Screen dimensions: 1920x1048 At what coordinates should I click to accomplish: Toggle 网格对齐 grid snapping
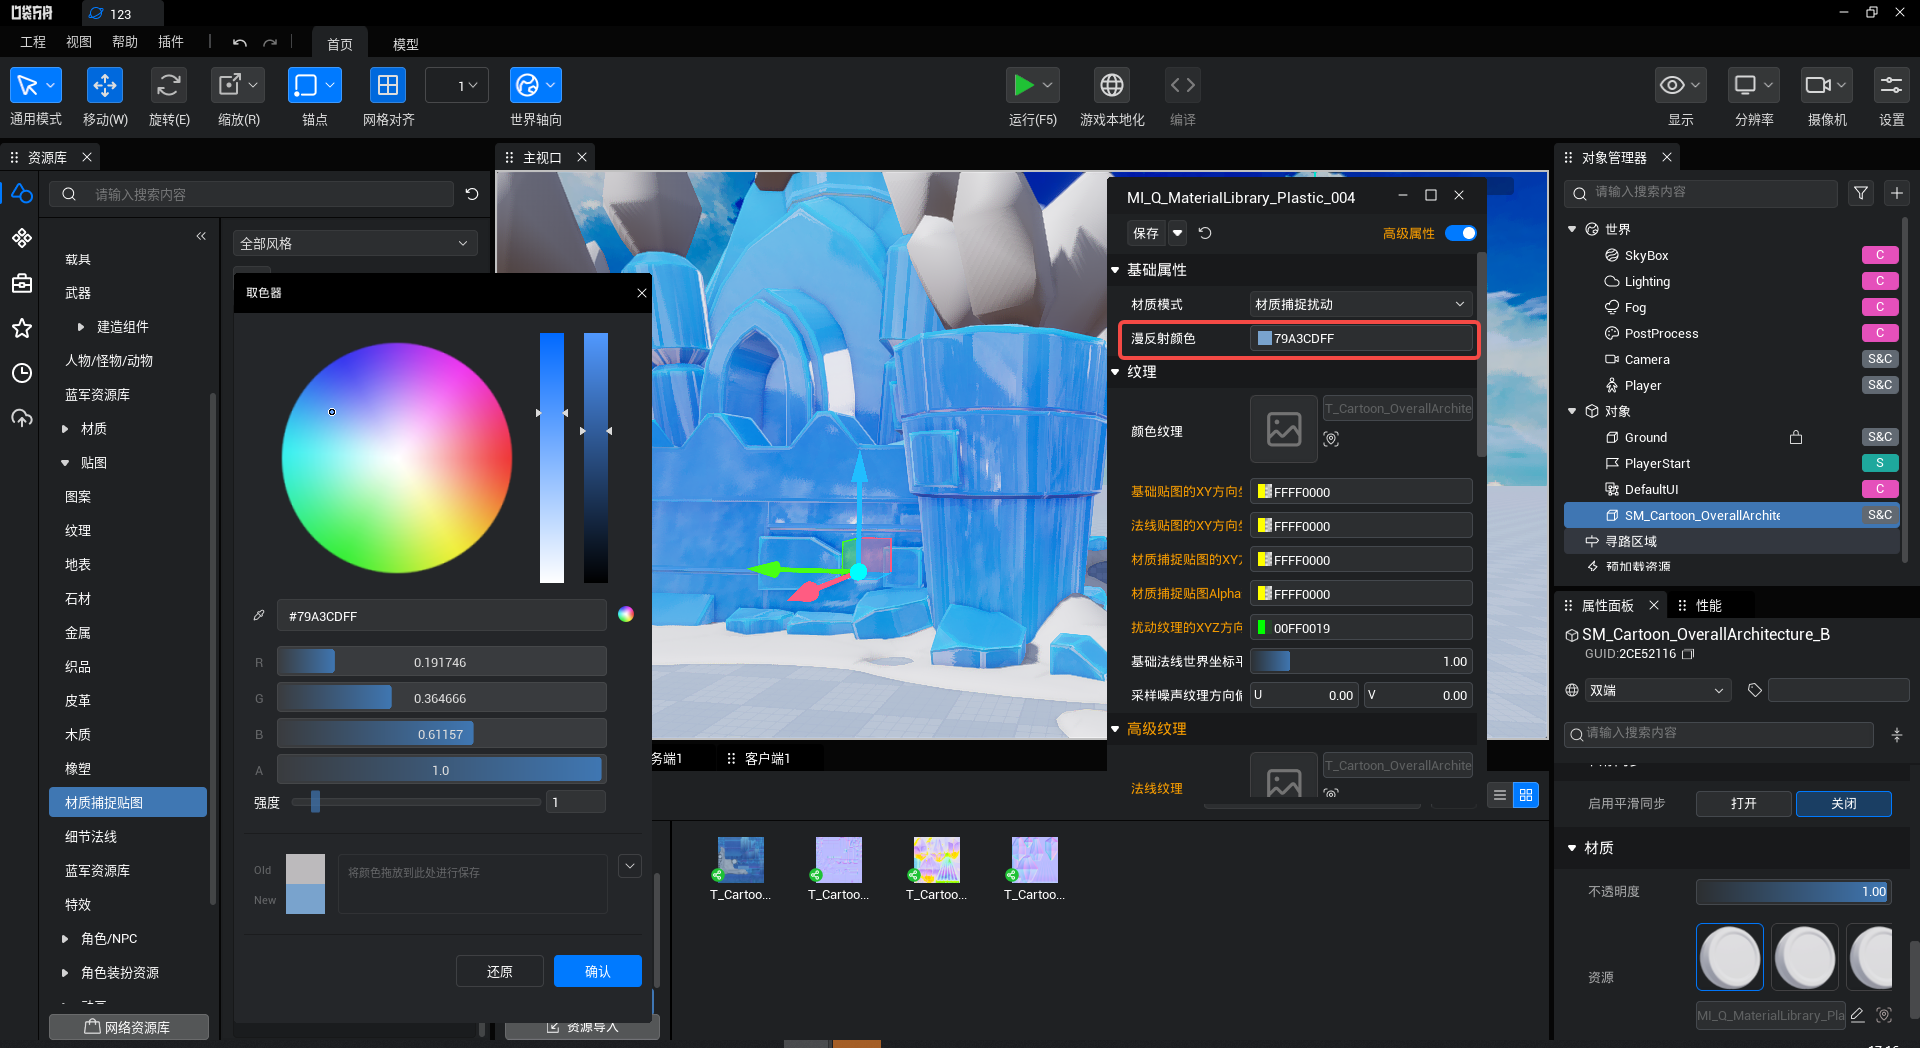click(388, 86)
